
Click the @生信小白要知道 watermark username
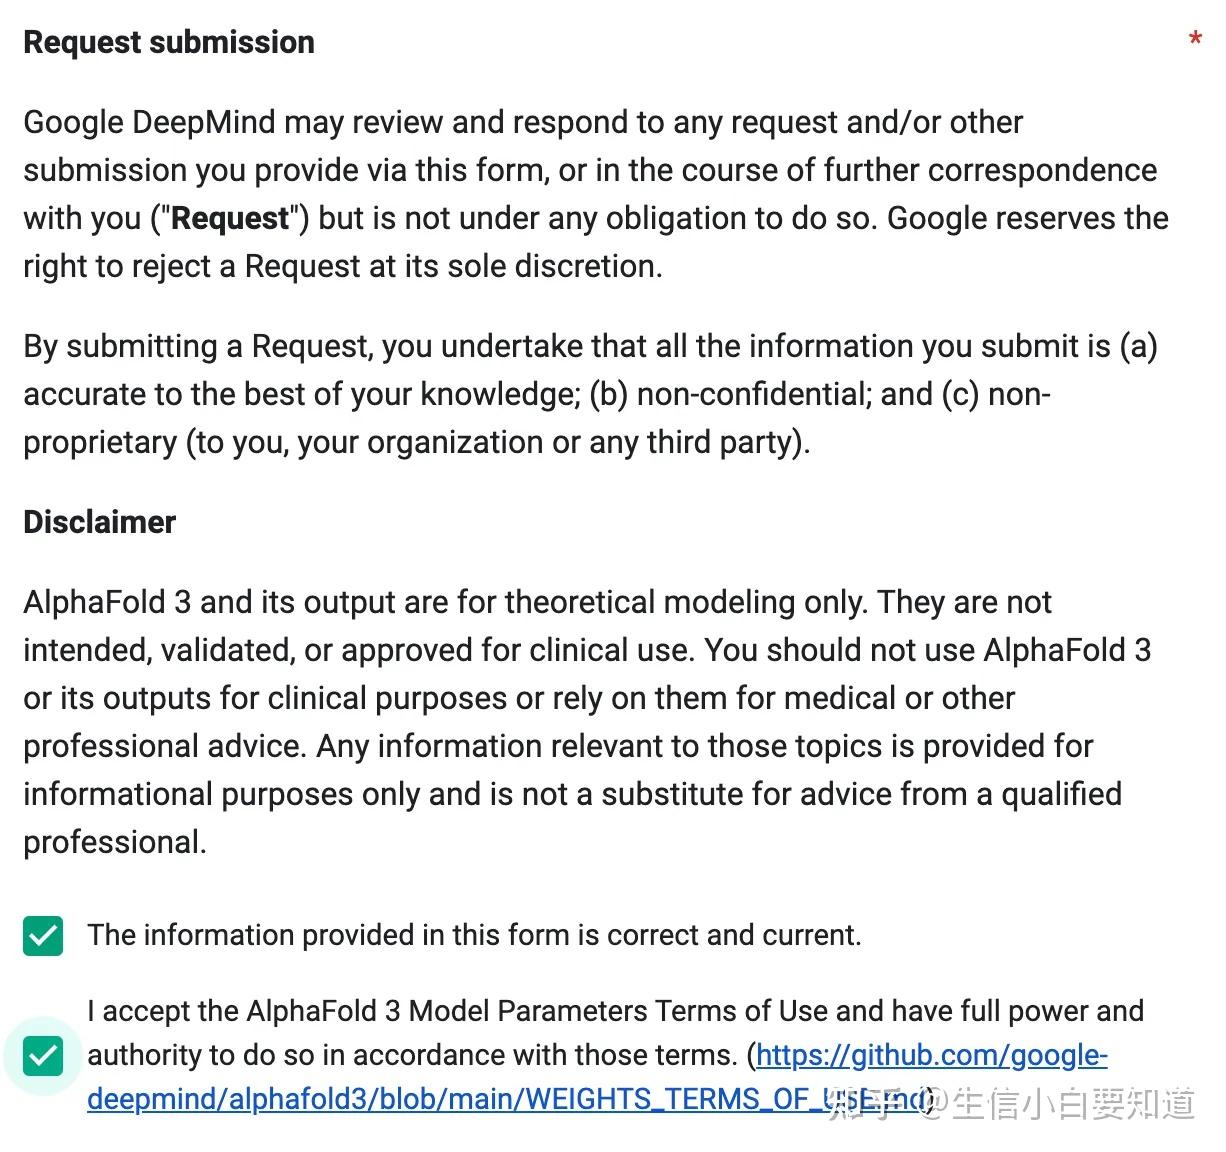click(1060, 1103)
